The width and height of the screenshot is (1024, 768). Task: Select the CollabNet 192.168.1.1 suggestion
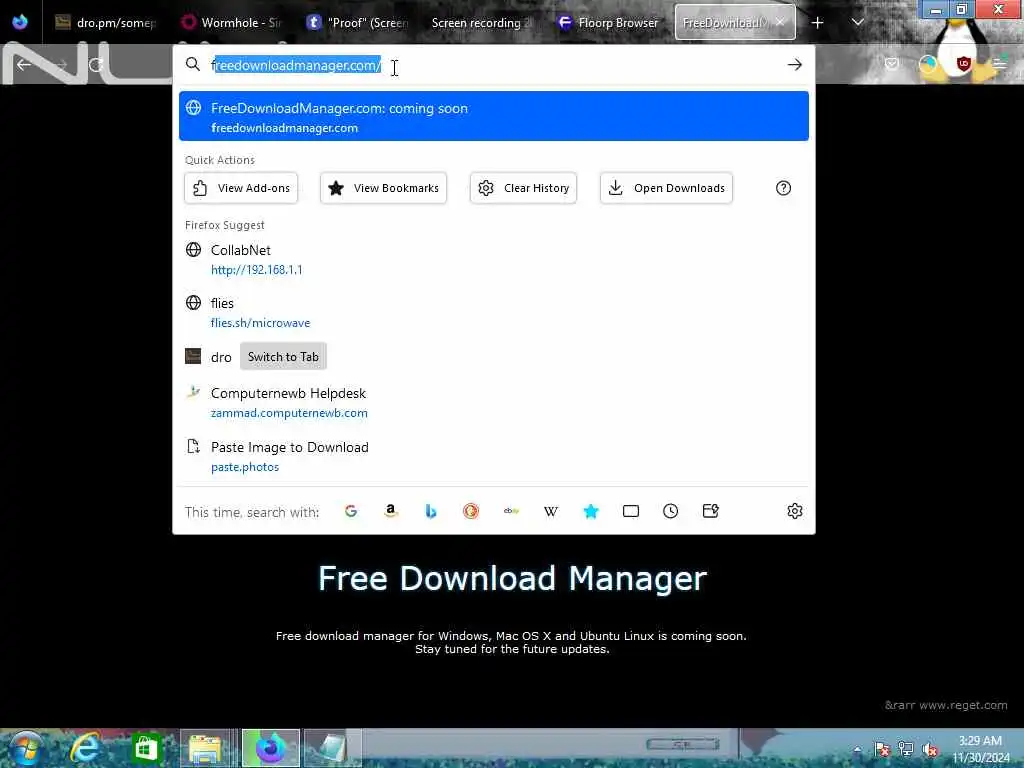494,259
